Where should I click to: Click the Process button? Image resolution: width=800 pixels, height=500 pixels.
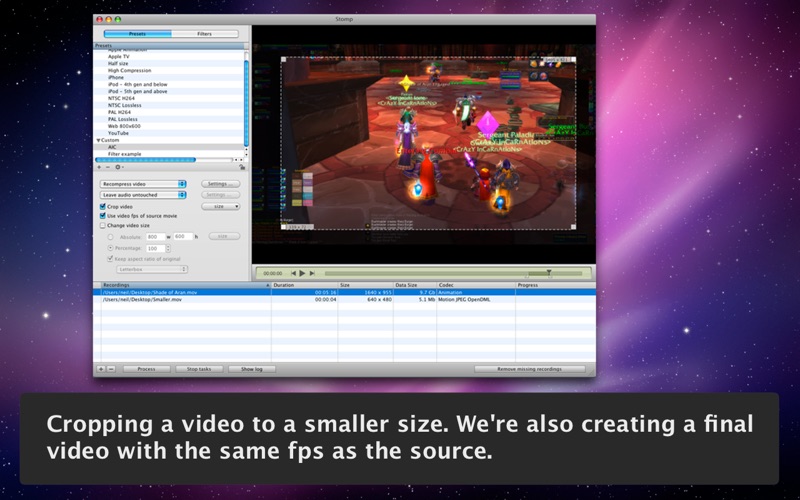click(x=146, y=369)
